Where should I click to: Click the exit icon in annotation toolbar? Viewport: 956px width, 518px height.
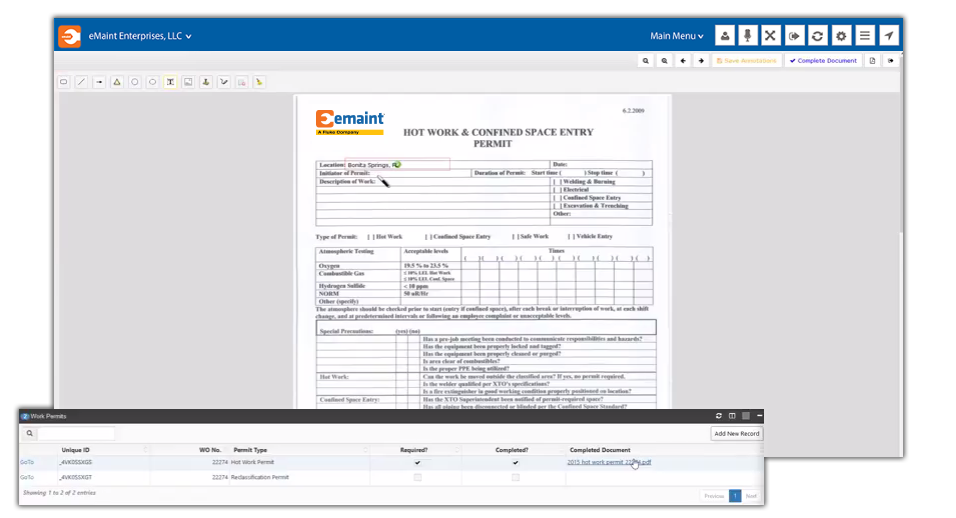(891, 60)
